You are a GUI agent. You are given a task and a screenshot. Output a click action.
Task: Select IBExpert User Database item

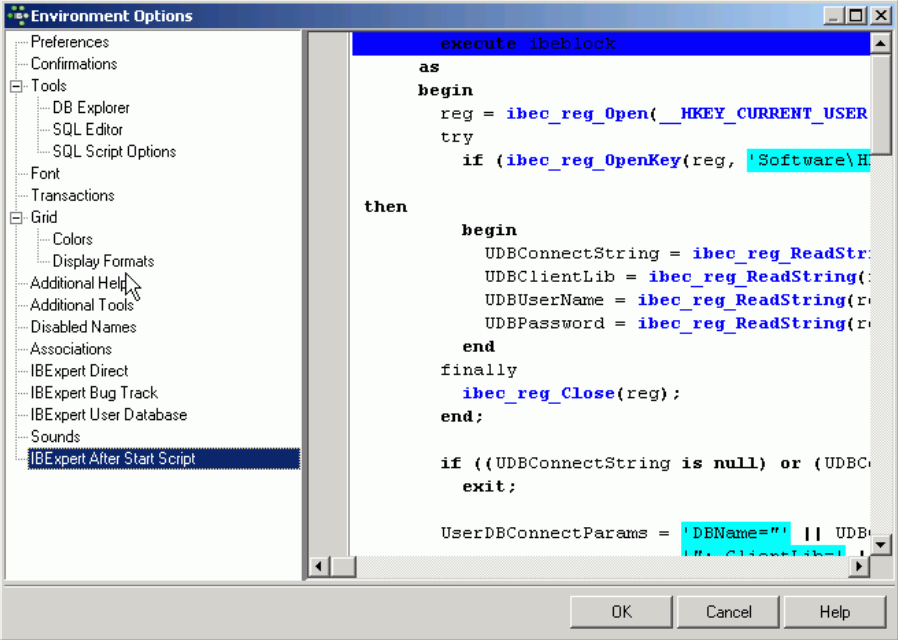pyautogui.click(x=108, y=415)
